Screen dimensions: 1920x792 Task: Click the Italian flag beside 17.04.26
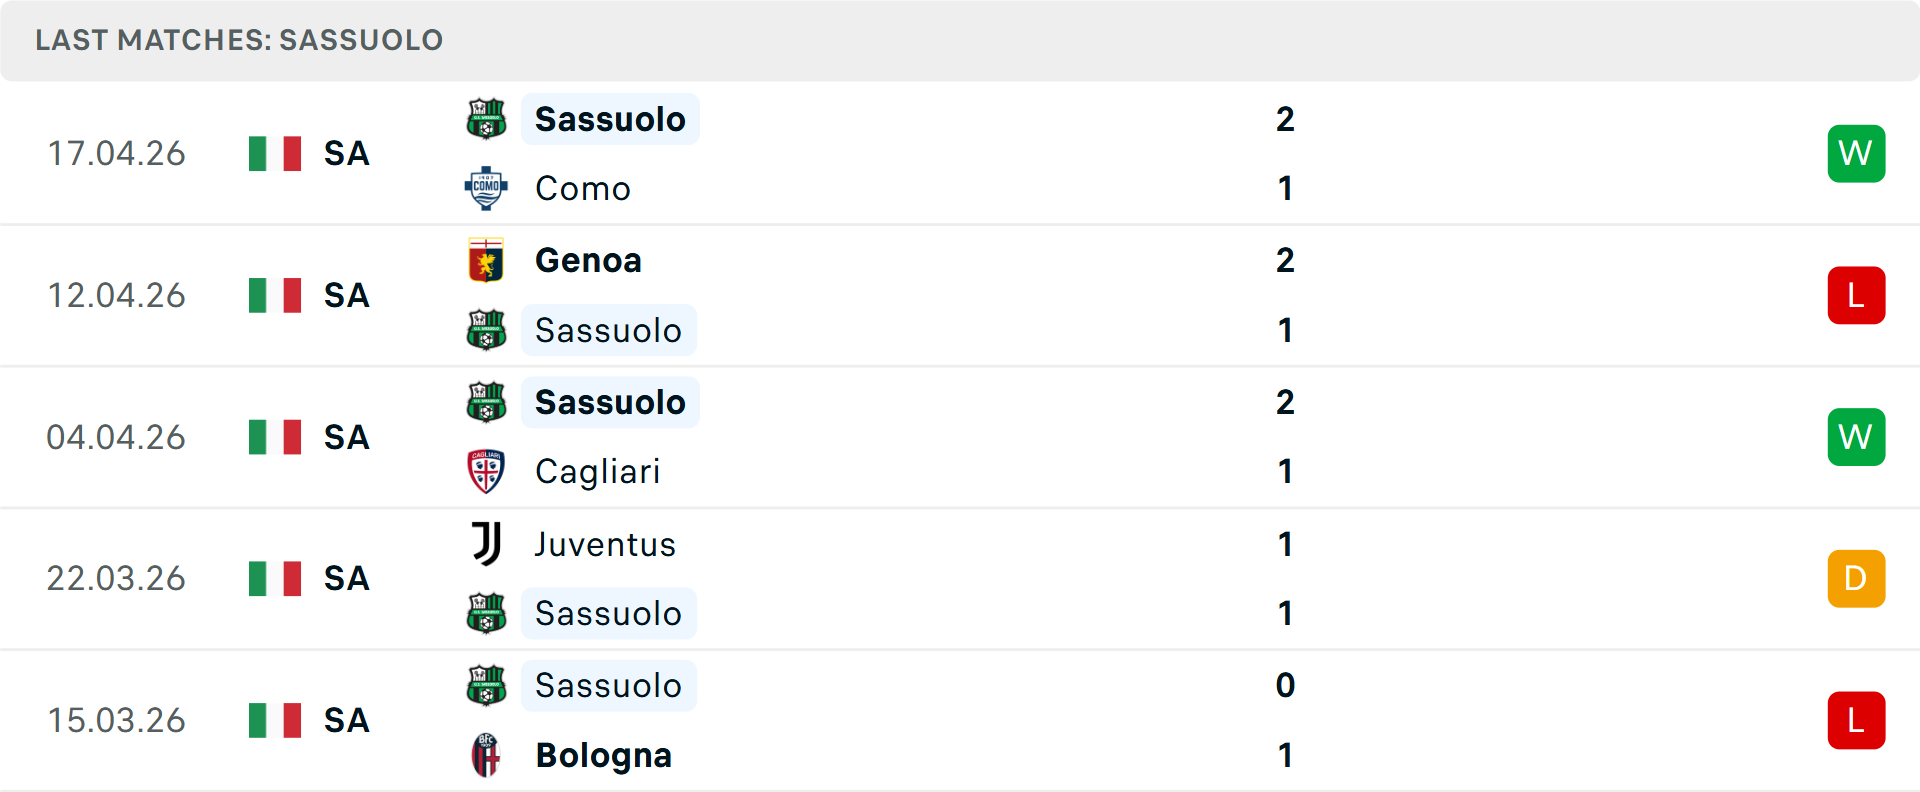274,153
